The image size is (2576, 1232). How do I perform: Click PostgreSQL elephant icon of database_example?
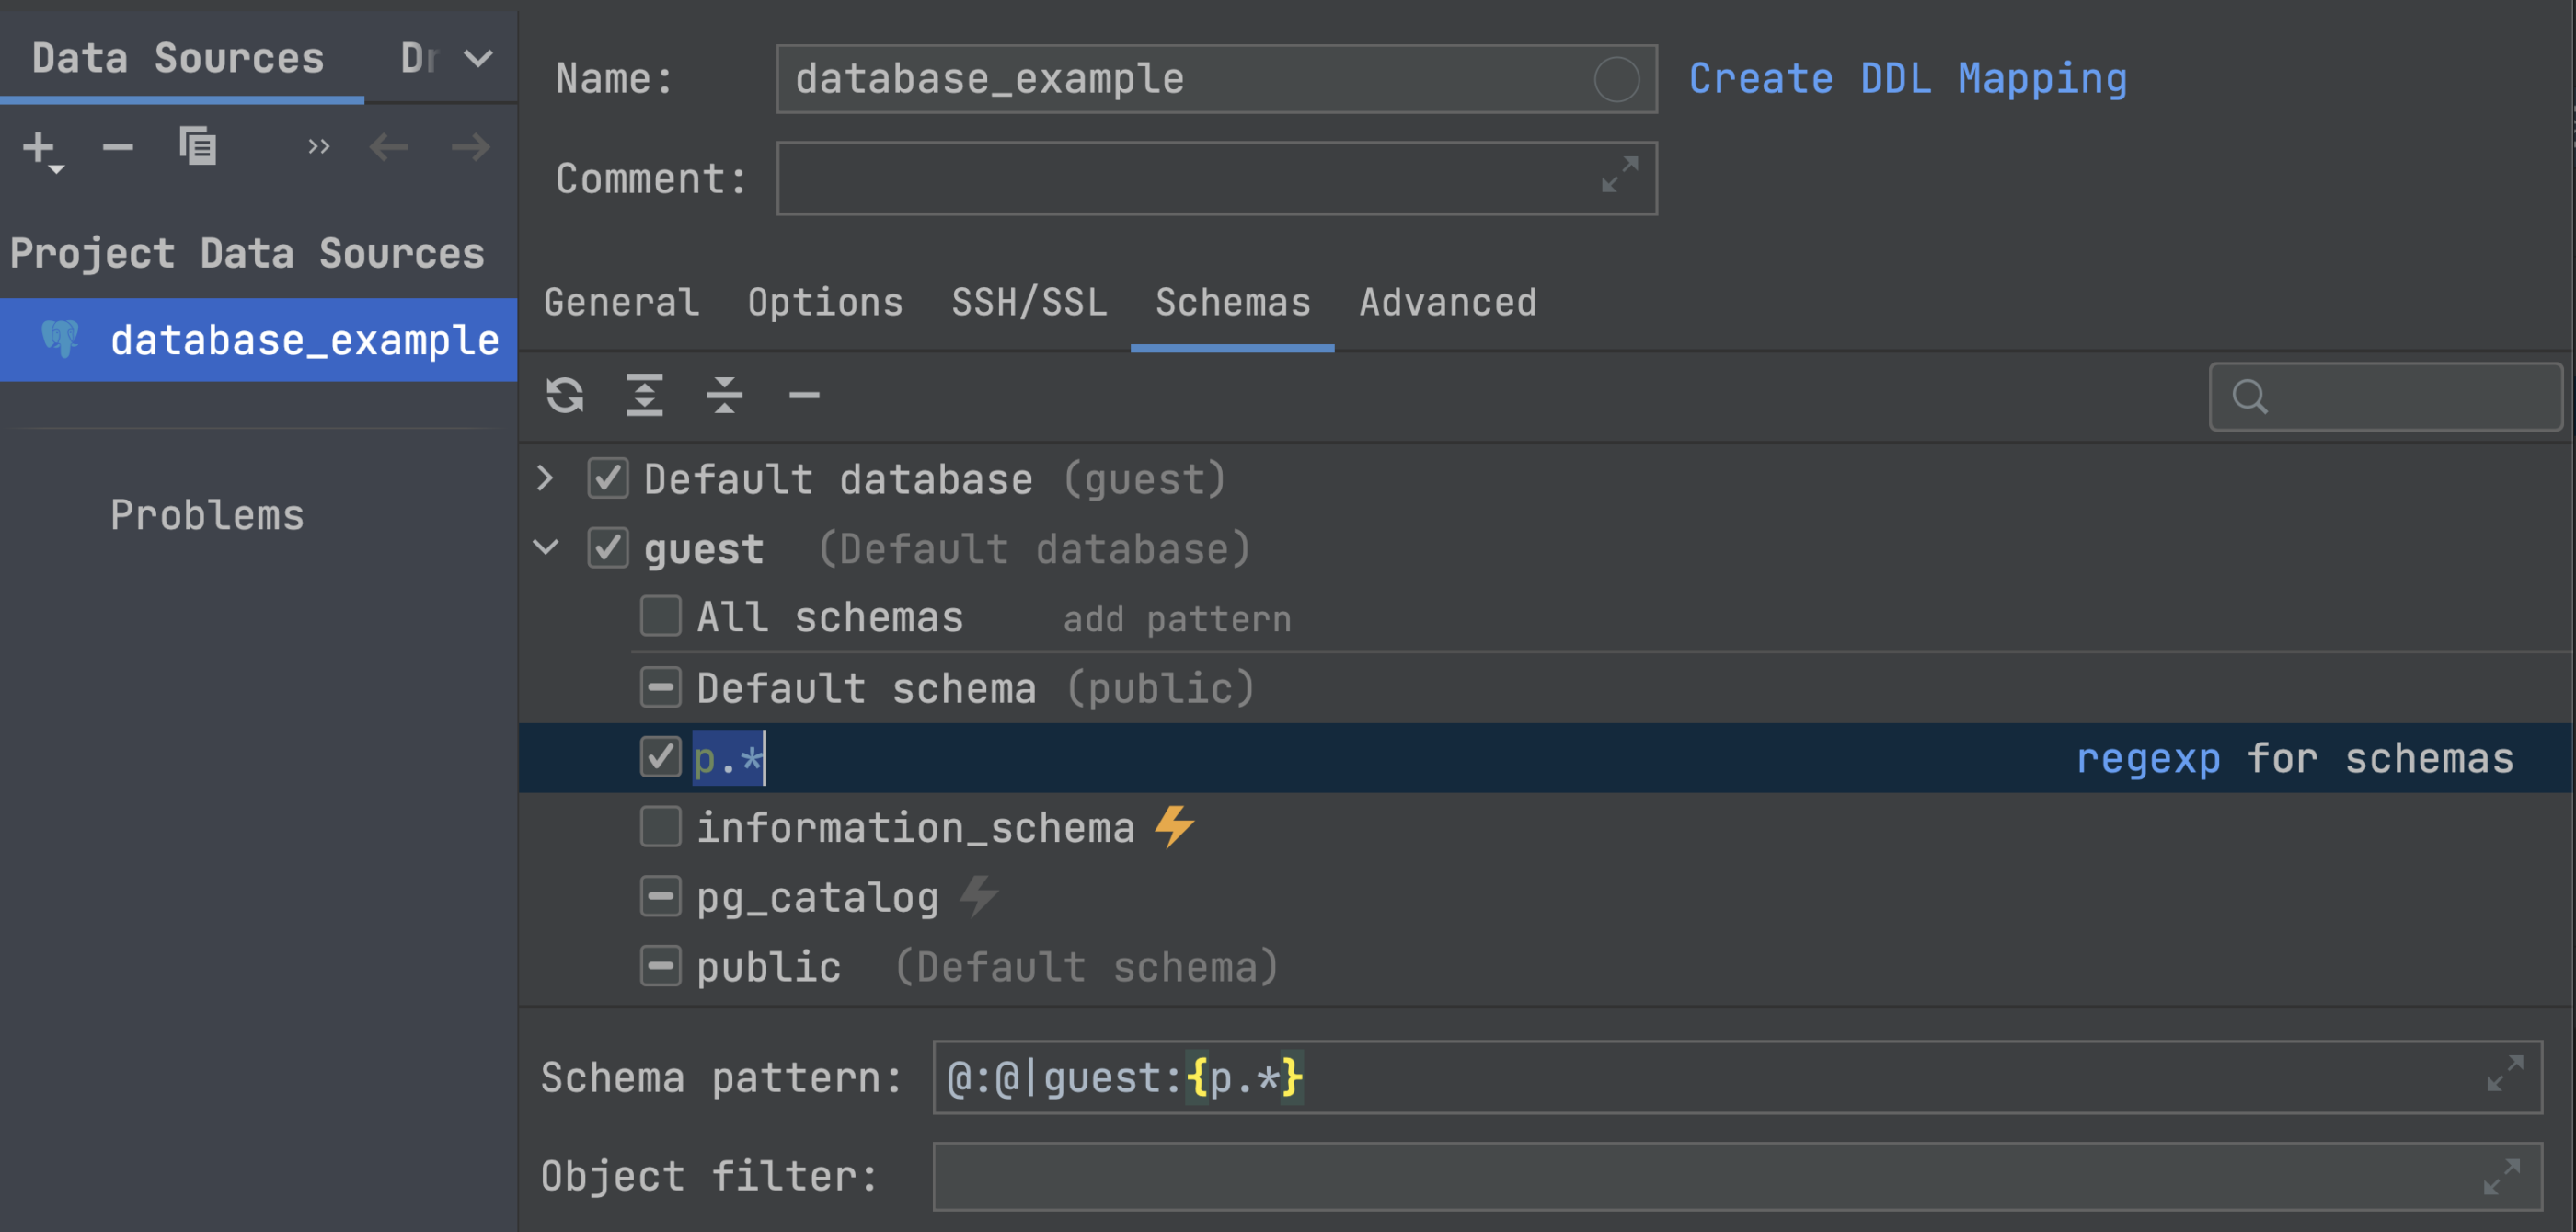coord(61,340)
